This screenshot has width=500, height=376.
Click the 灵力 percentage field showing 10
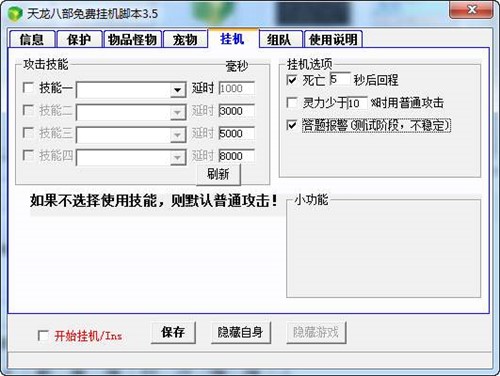point(357,103)
